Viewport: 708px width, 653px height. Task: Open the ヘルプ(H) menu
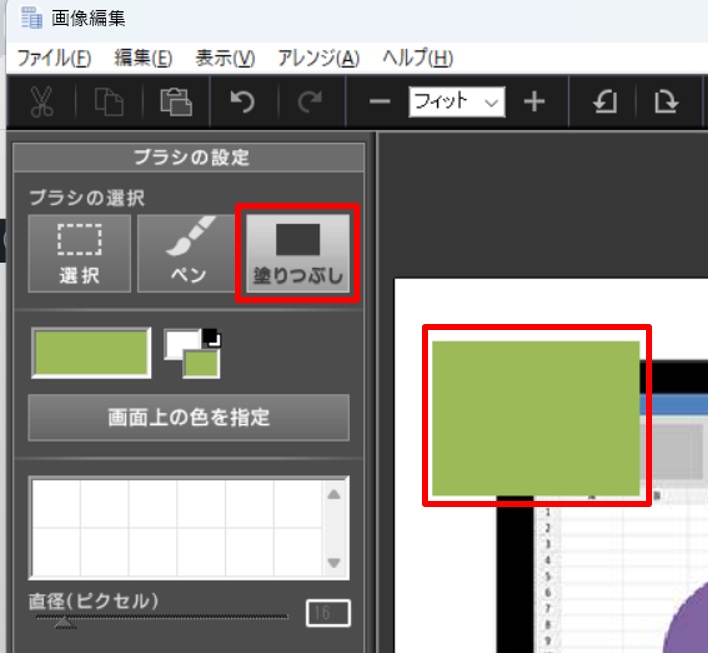pyautogui.click(x=418, y=58)
